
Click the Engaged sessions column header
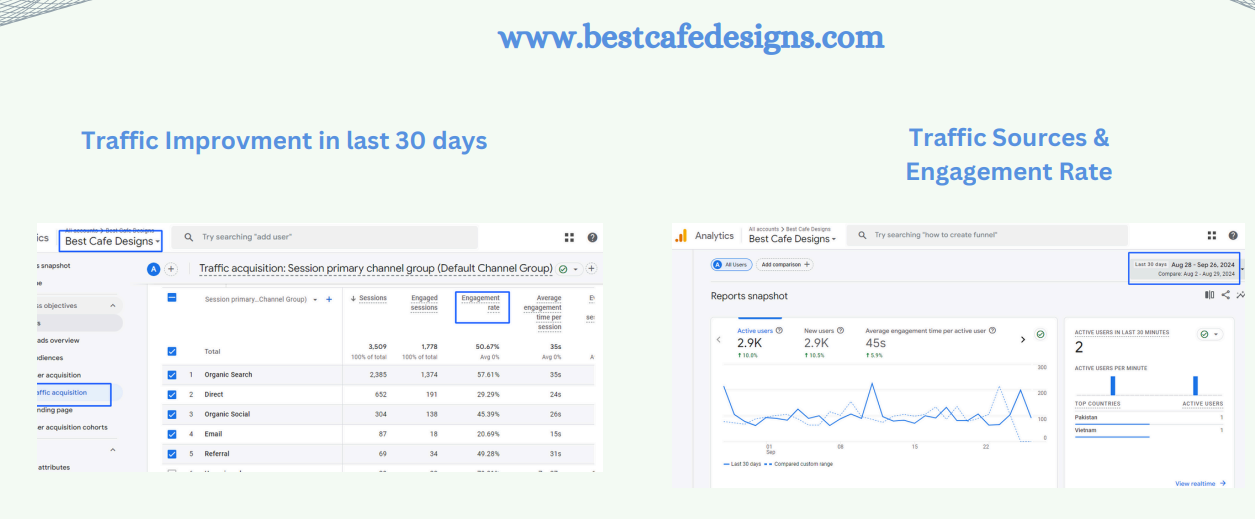click(424, 302)
